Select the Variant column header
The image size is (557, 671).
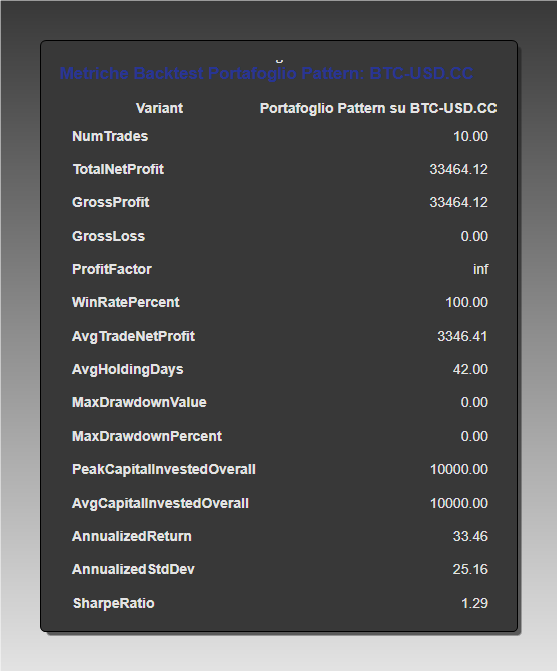click(159, 108)
